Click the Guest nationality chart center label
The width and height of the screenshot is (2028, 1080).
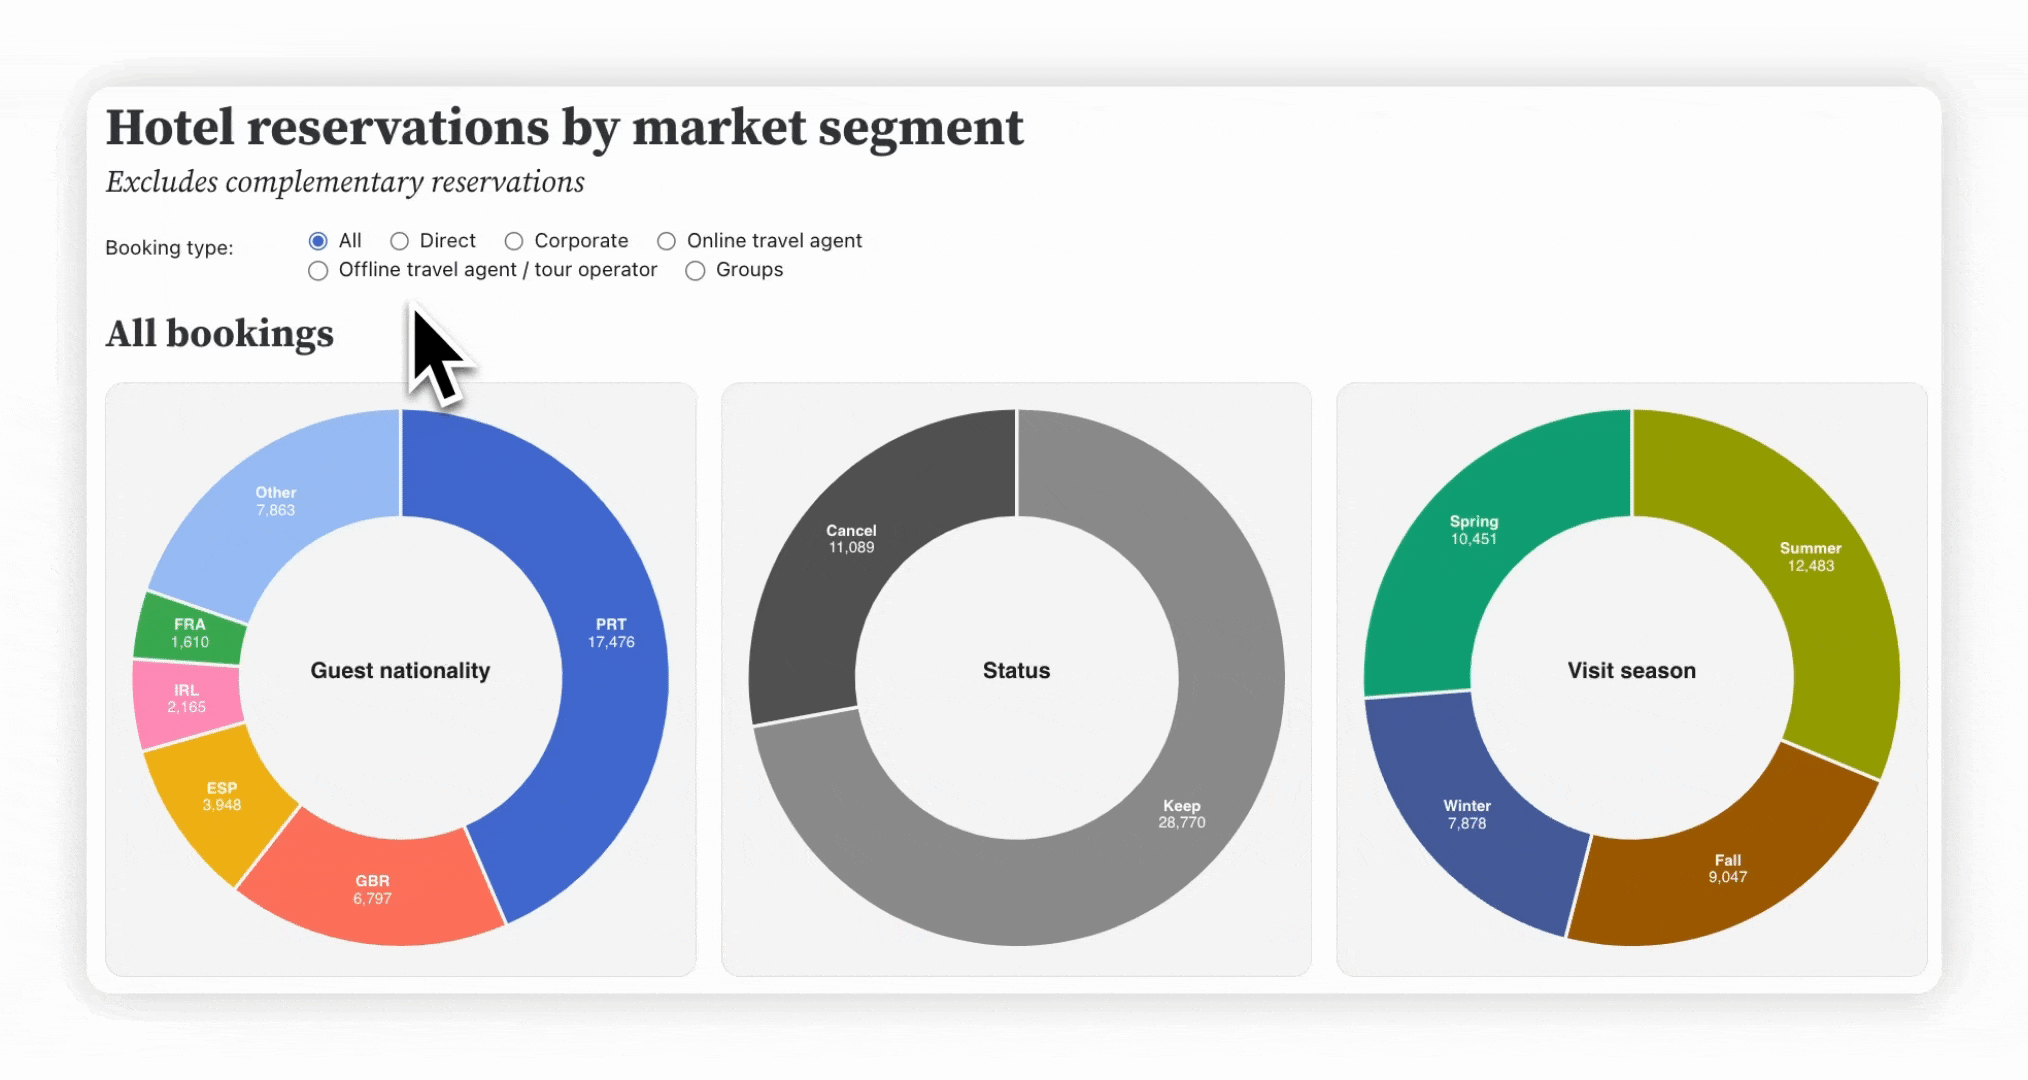(x=400, y=670)
